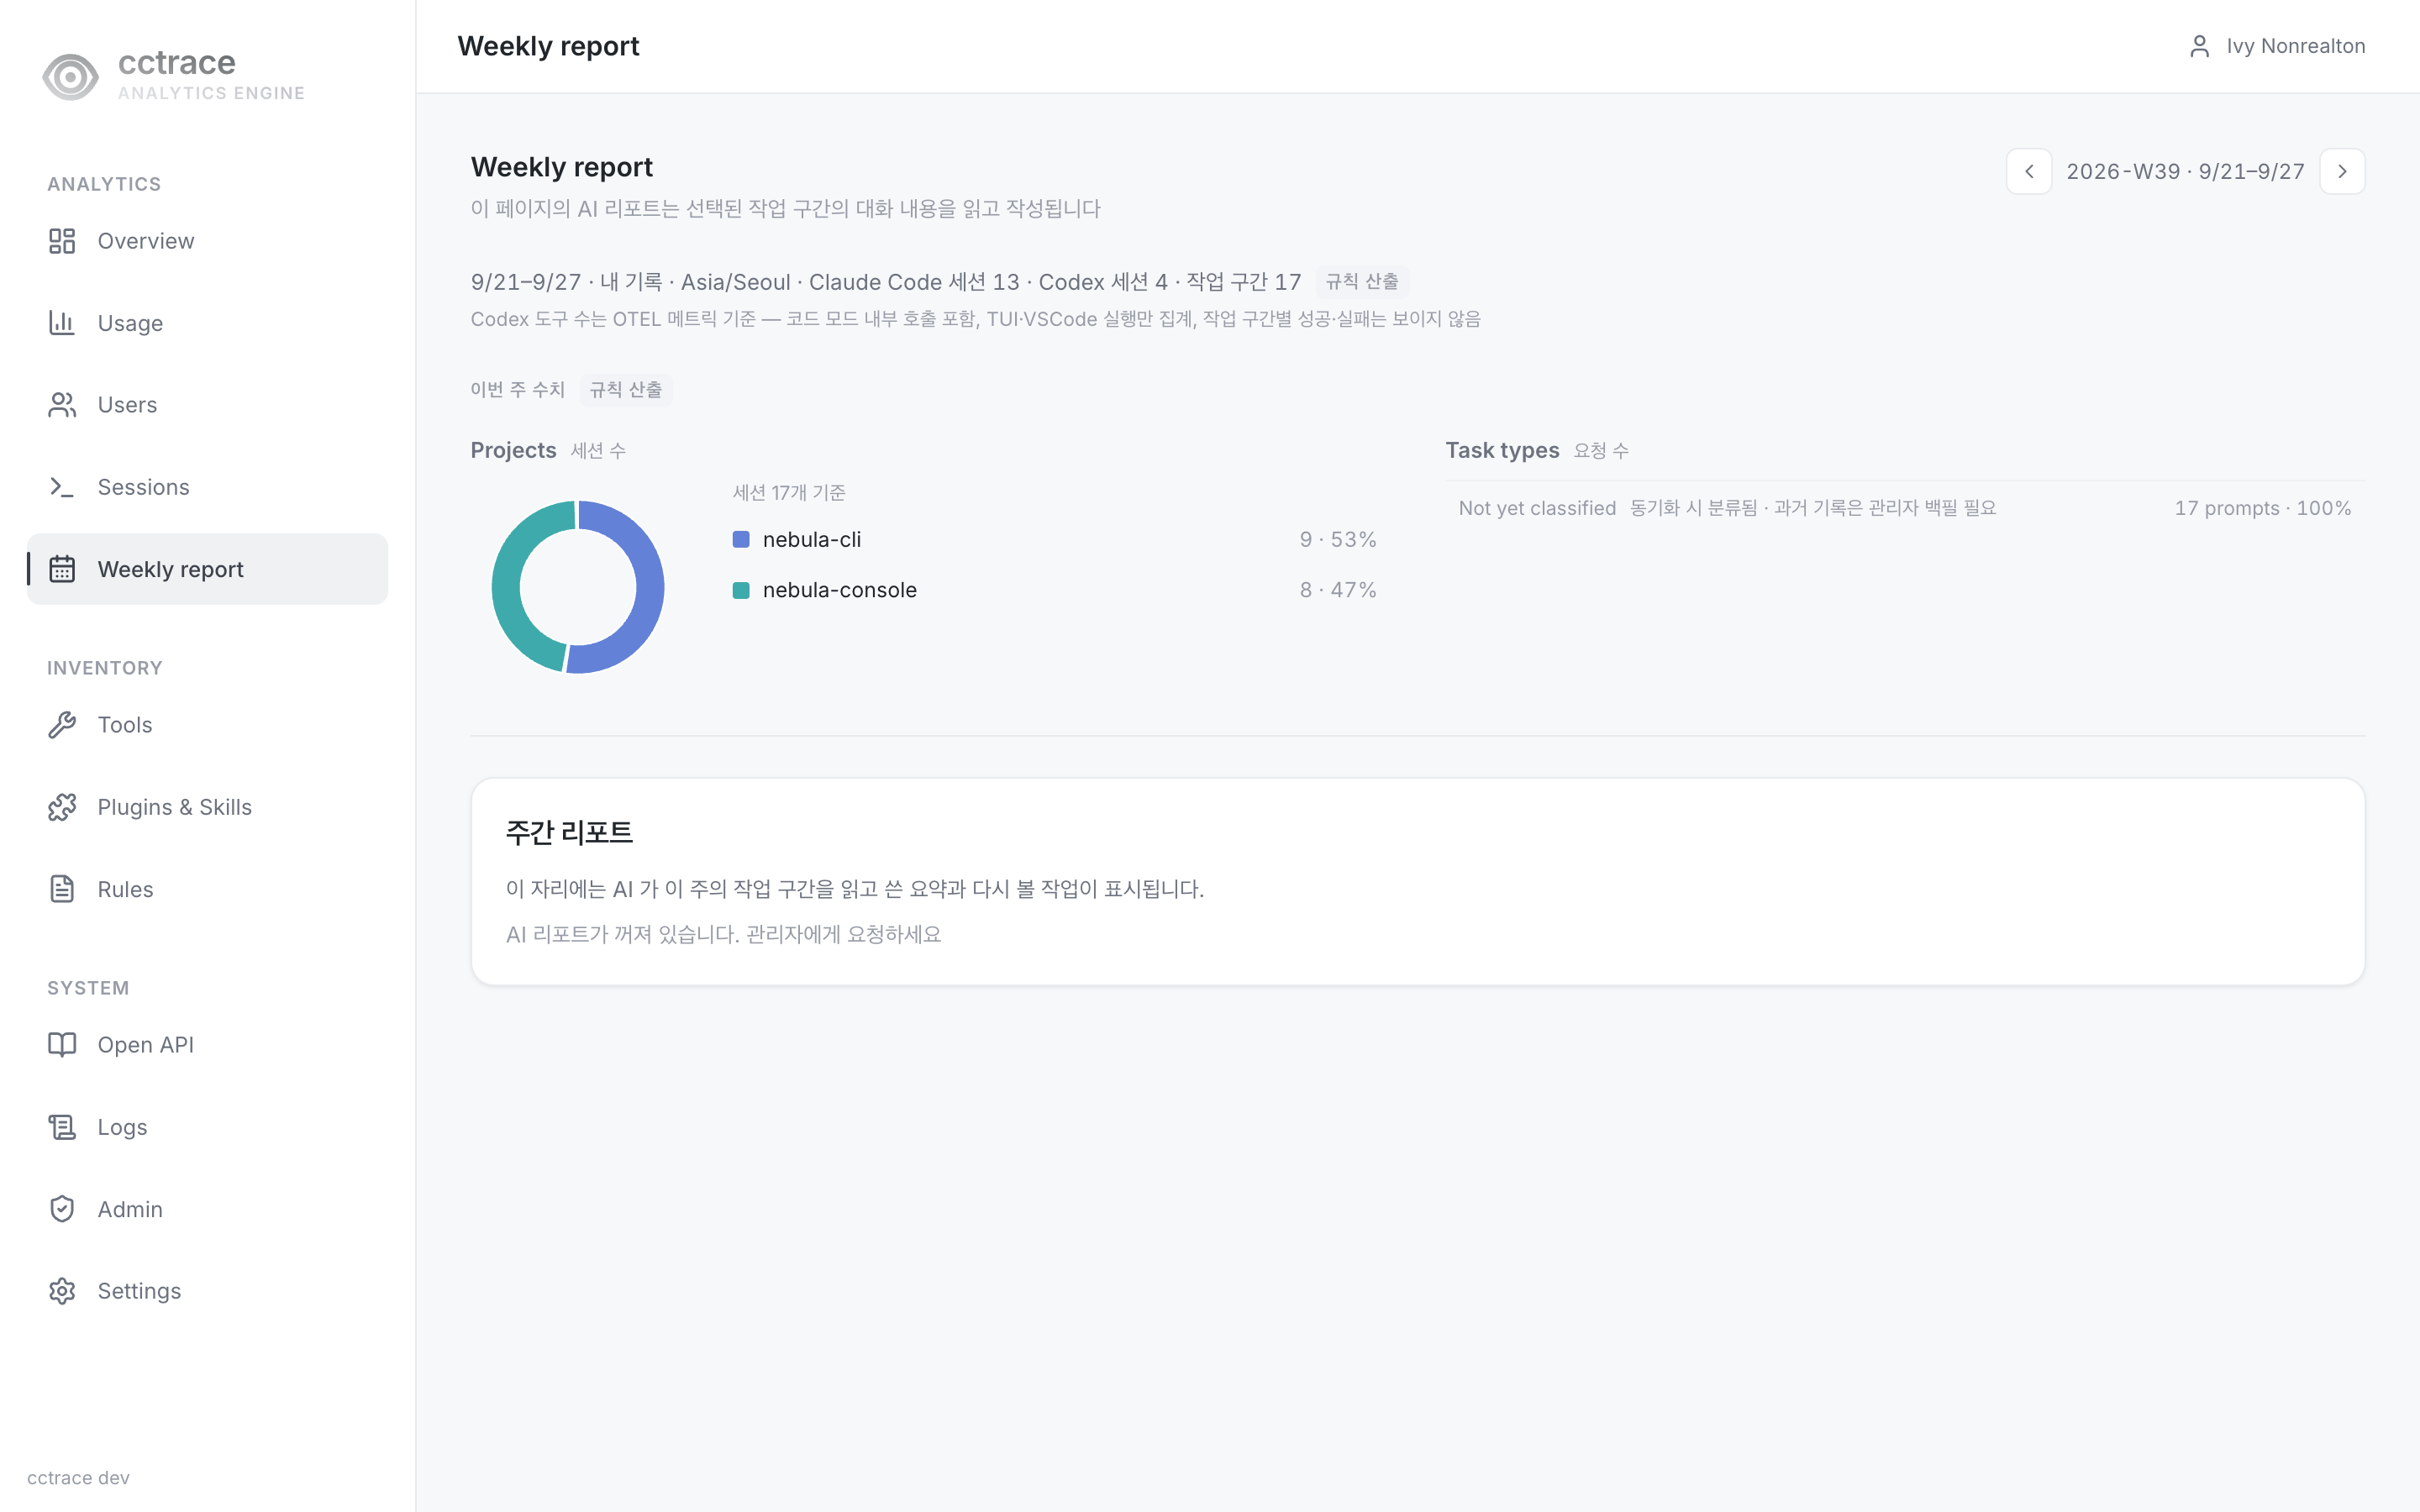Select the Weekly report sidebar item
This screenshot has height=1512, width=2420.
[207, 569]
